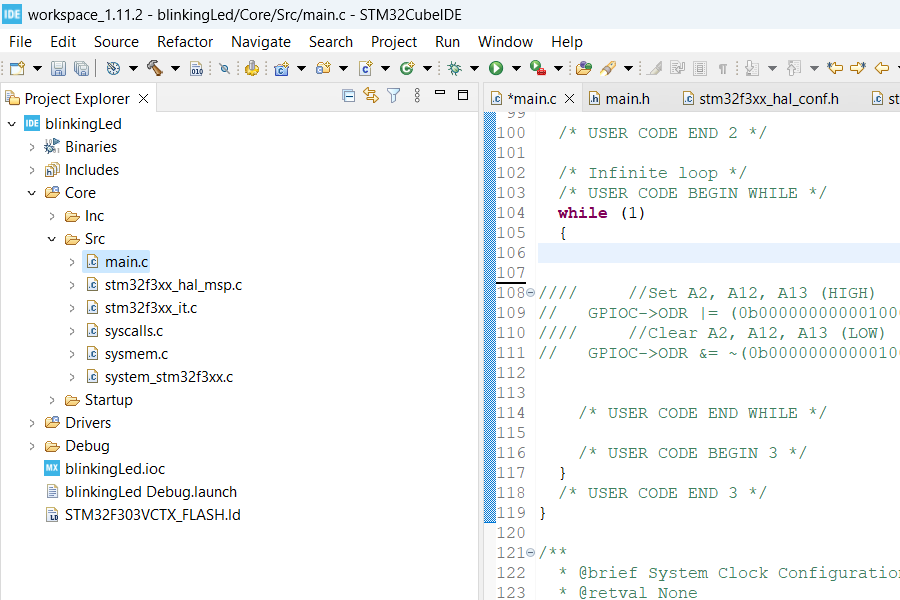This screenshot has height=600, width=900.
Task: Save the modified main.c with disk icon
Action: tap(59, 70)
